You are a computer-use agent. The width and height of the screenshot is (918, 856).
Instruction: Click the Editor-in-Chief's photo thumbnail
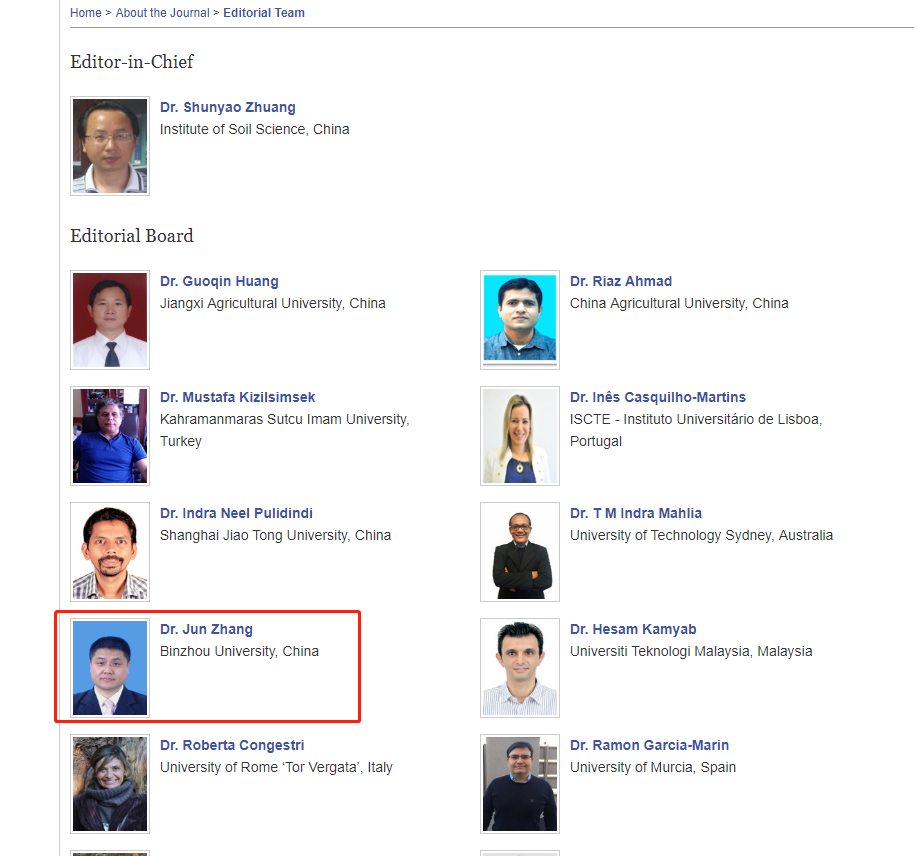[110, 146]
